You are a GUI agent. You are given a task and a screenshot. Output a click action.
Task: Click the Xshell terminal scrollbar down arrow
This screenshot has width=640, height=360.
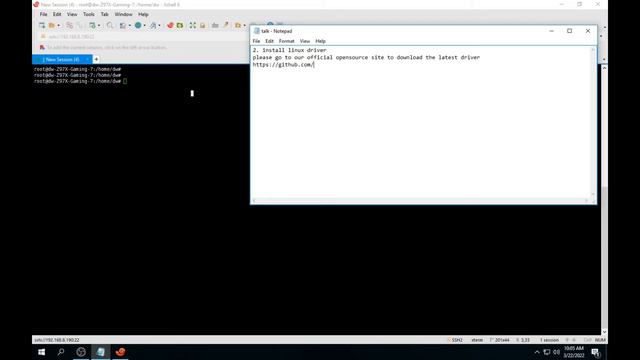(x=604, y=332)
